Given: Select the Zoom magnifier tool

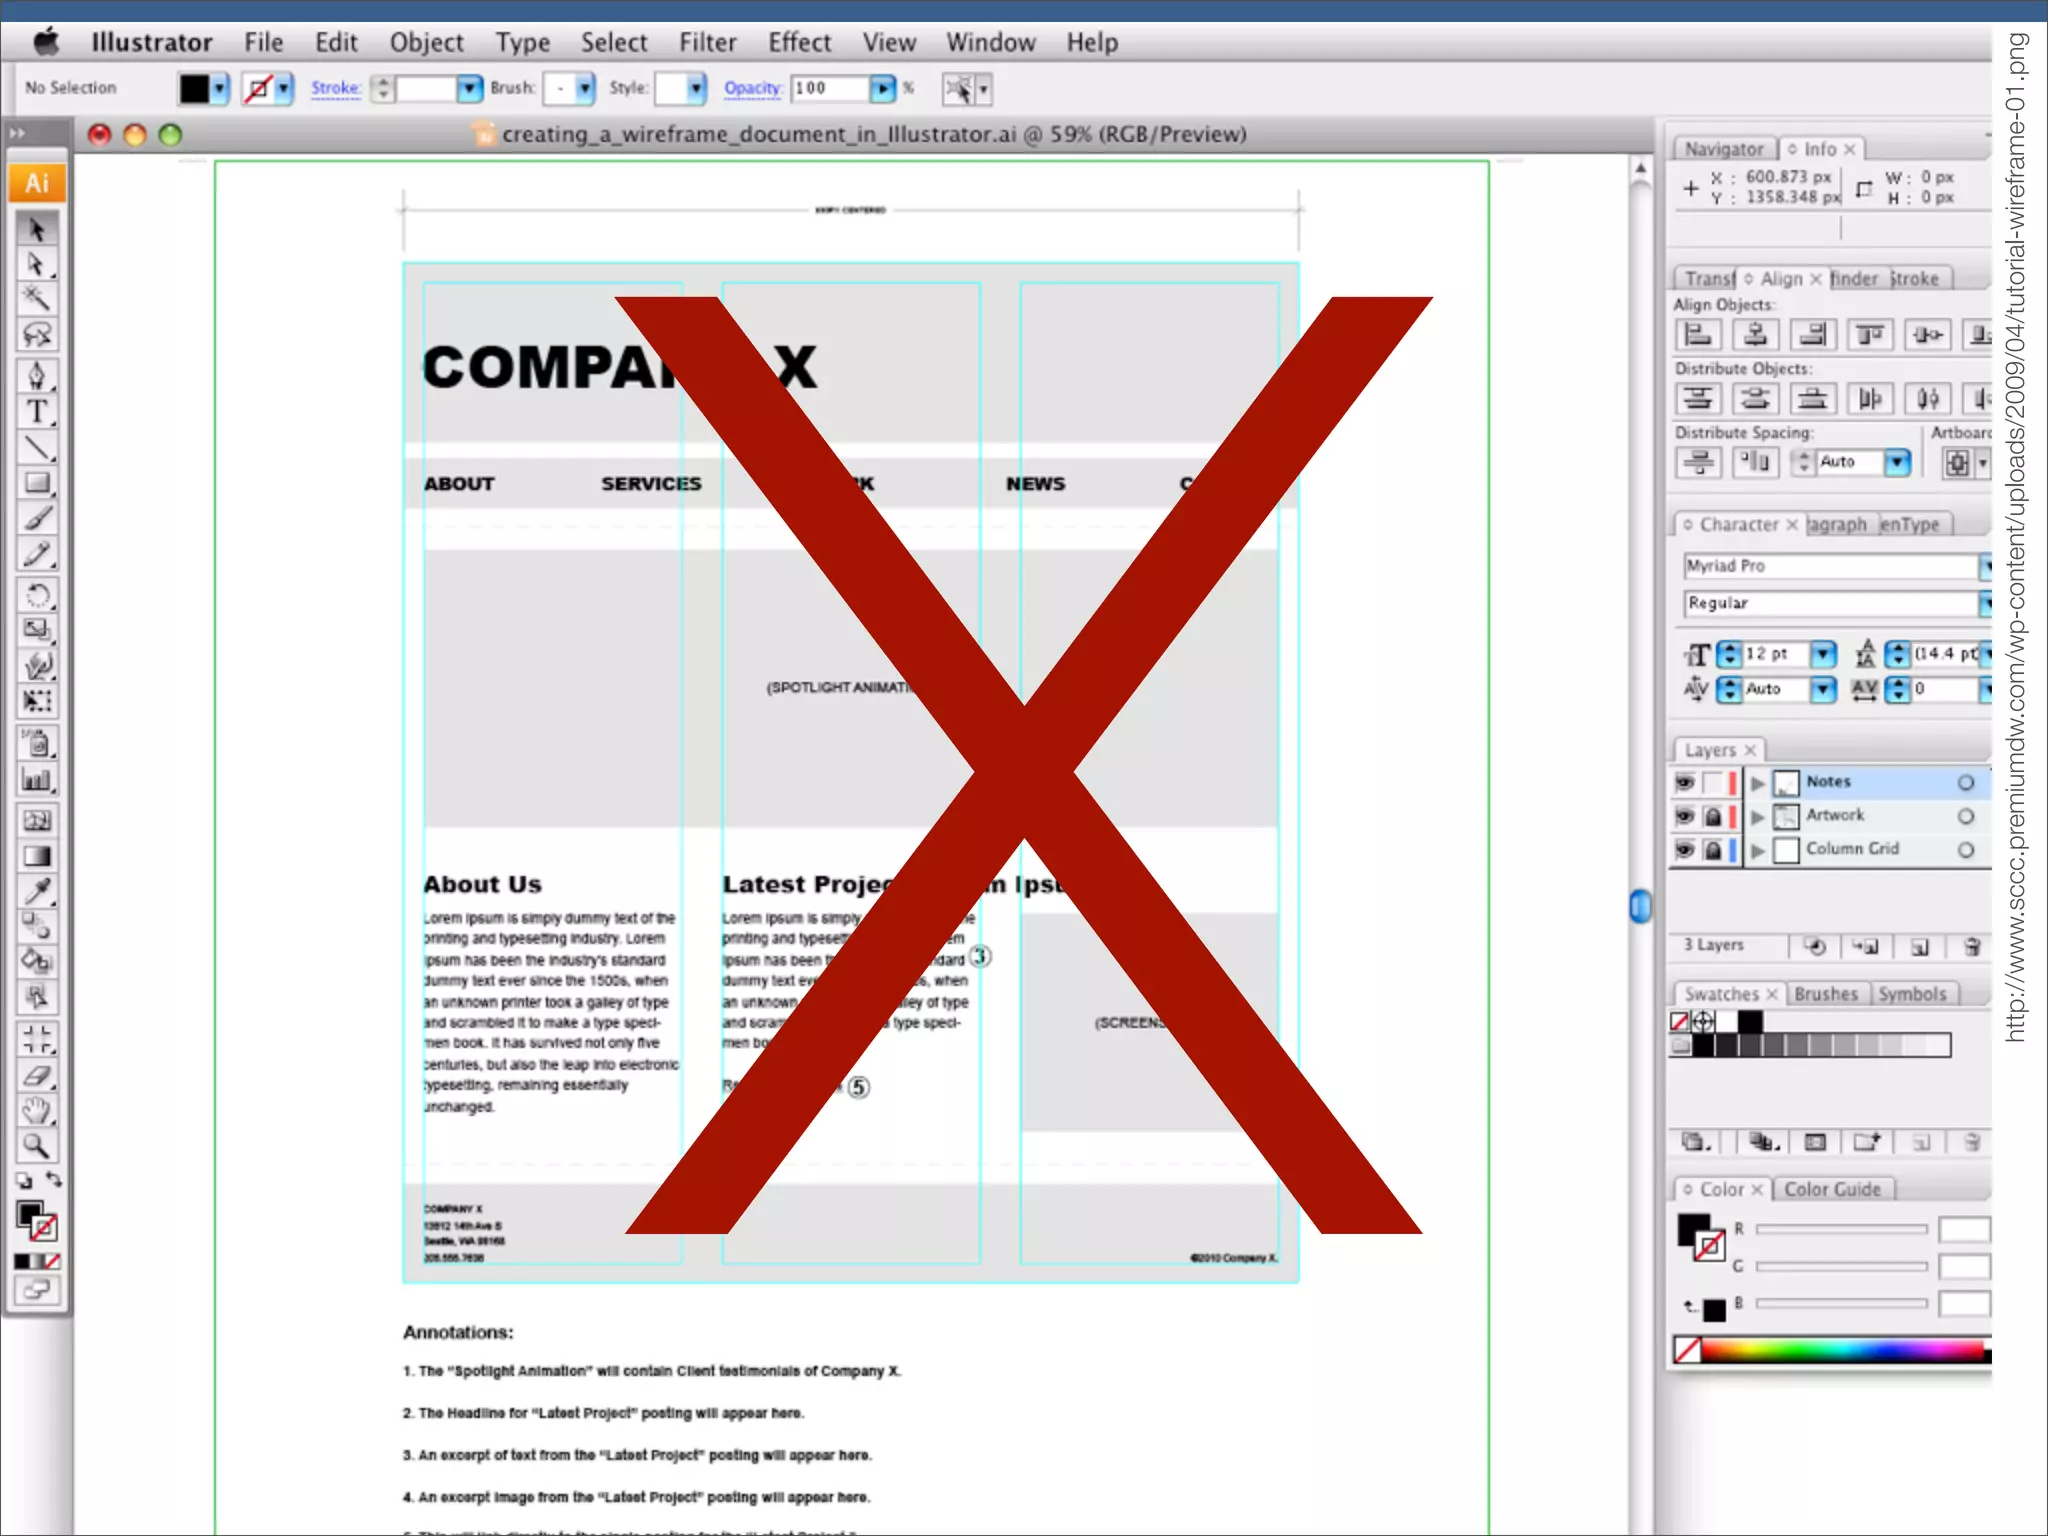Looking at the screenshot, I should click(37, 1146).
